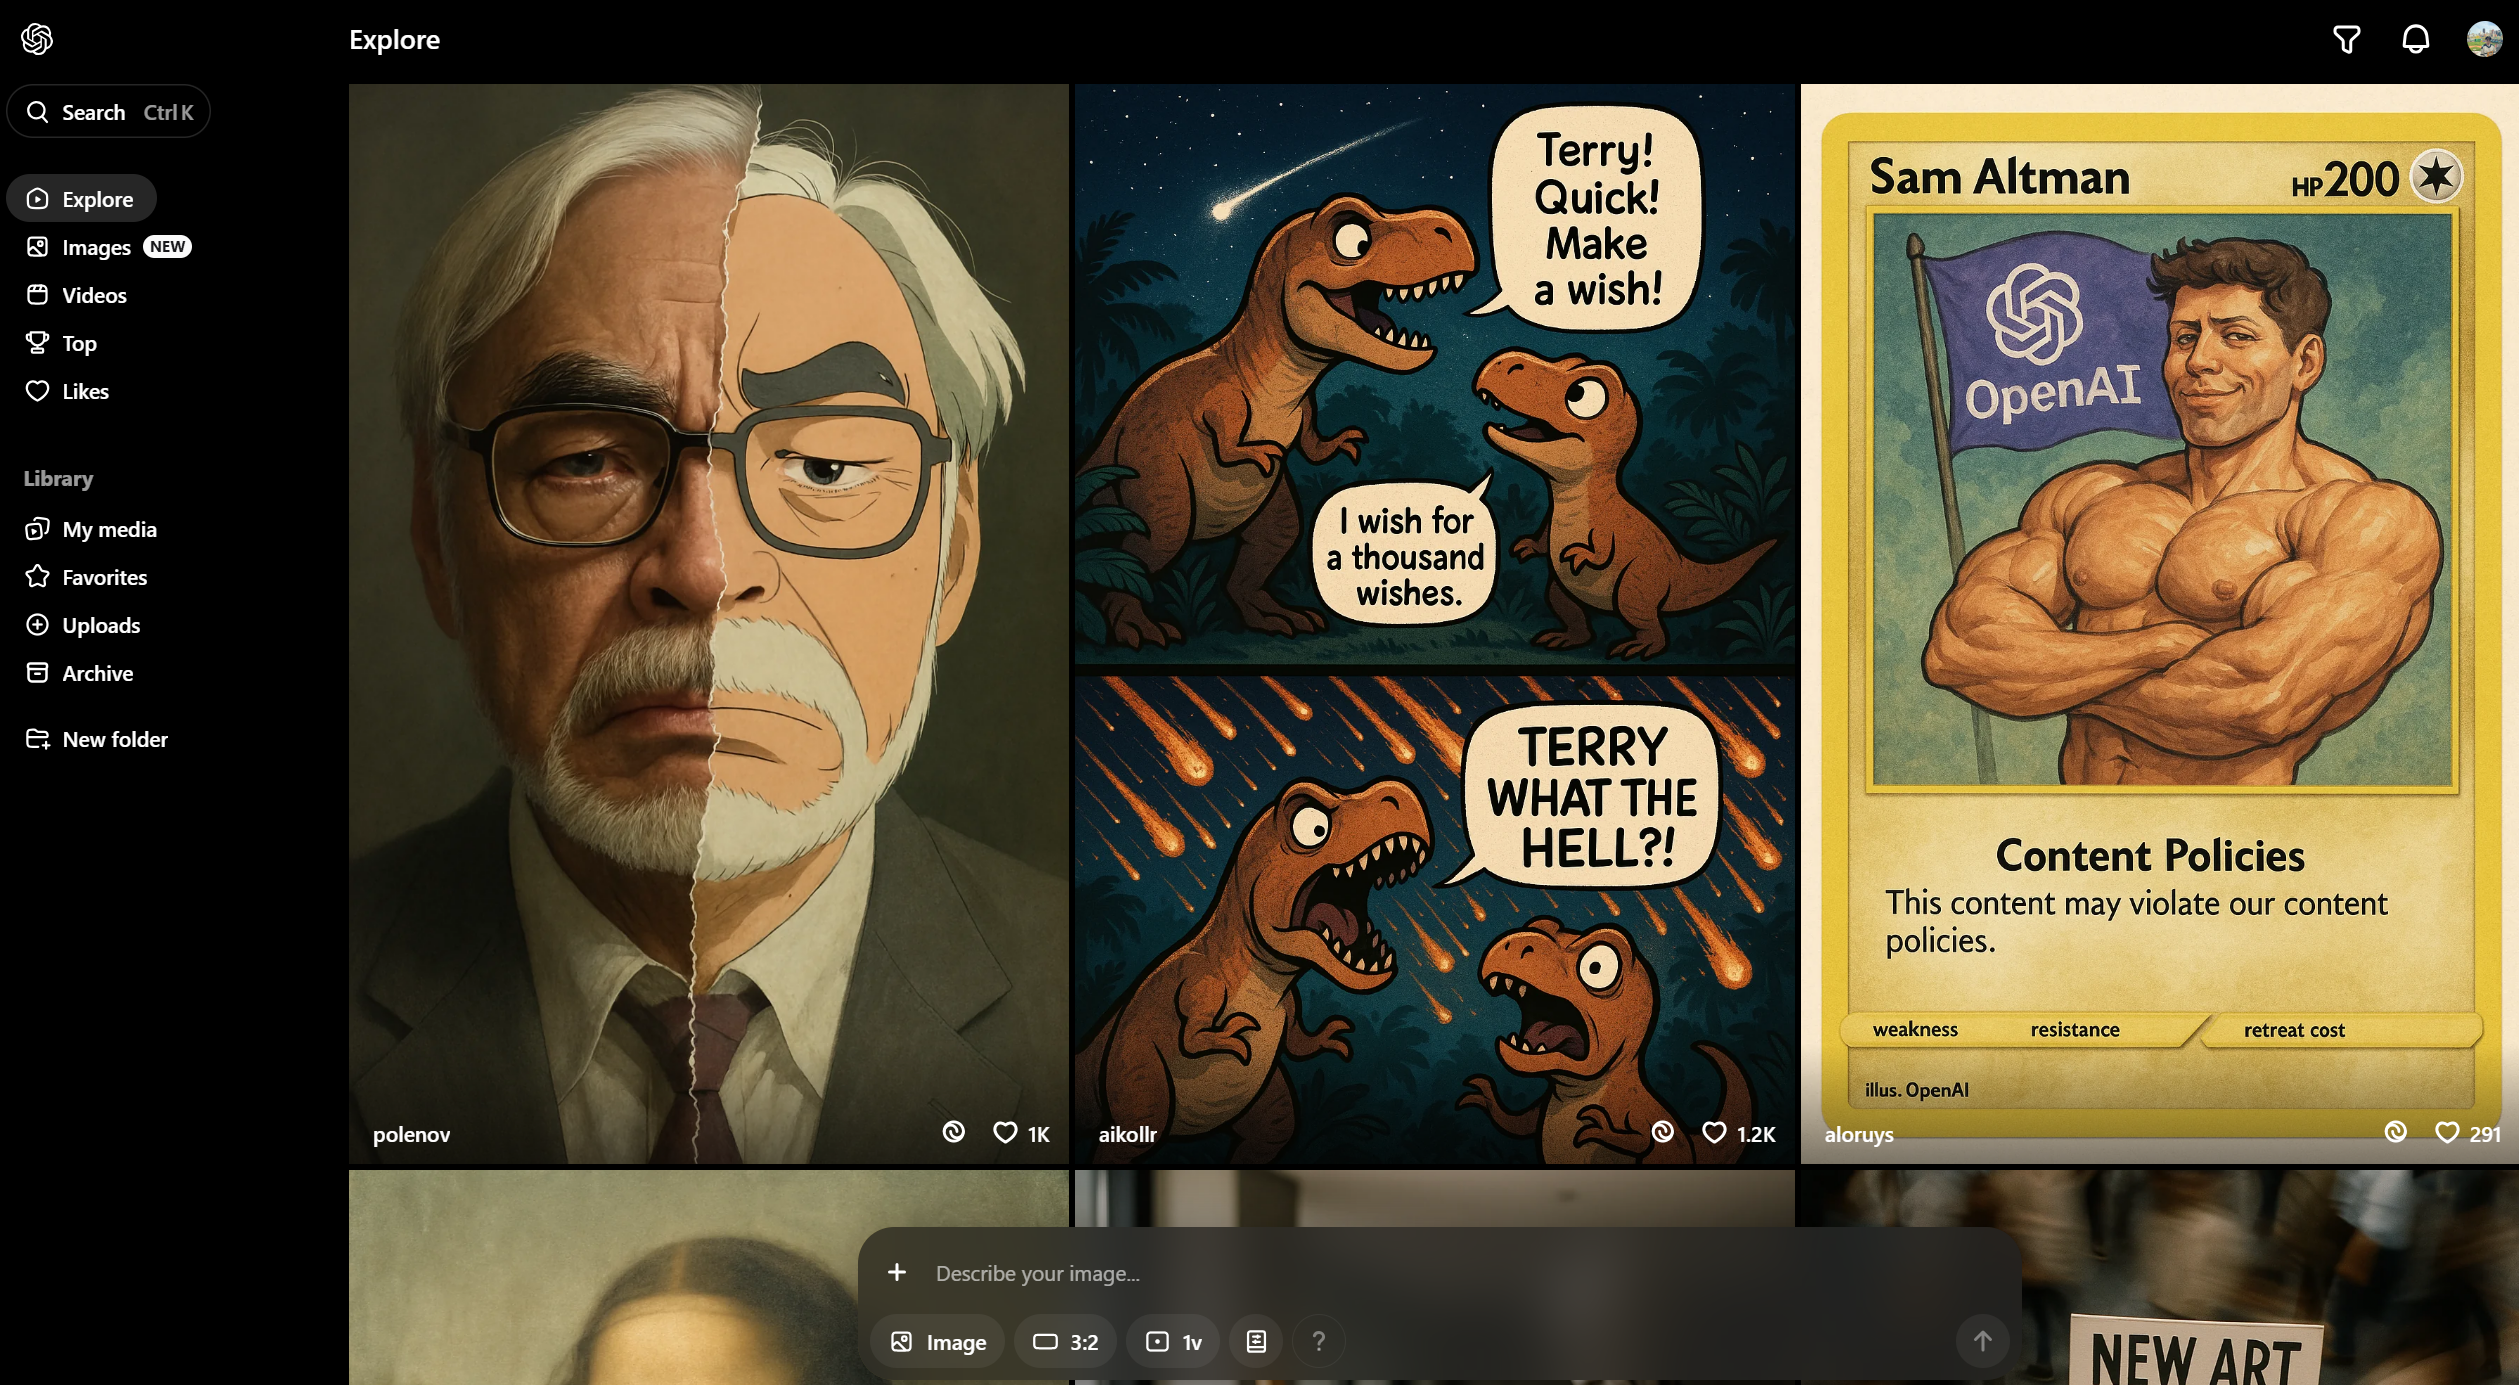Image resolution: width=2519 pixels, height=1385 pixels.
Task: Open the Image type dropdown
Action: click(x=938, y=1342)
